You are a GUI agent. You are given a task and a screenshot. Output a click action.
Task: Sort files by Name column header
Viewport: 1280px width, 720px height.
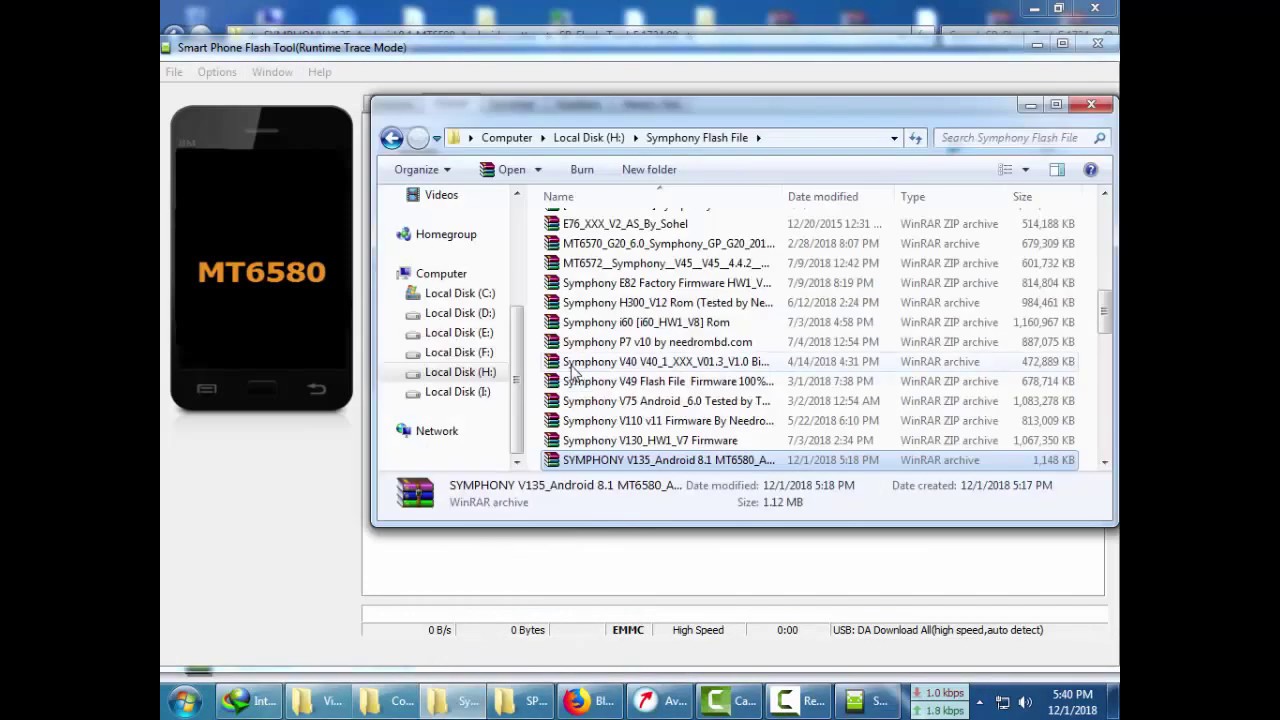pyautogui.click(x=558, y=197)
